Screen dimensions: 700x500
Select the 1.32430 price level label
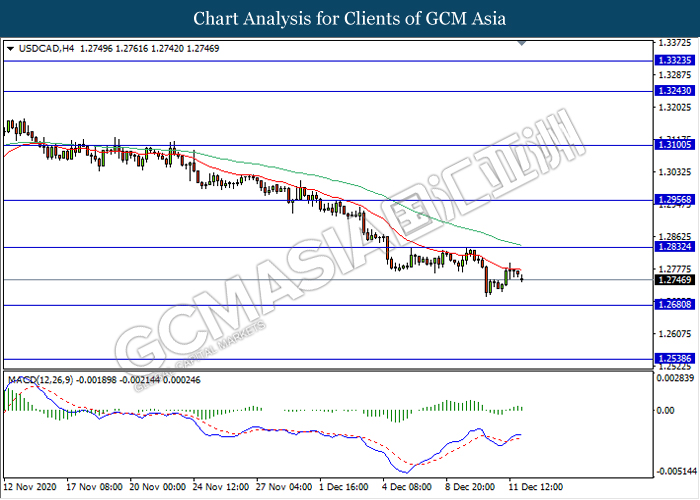[675, 91]
